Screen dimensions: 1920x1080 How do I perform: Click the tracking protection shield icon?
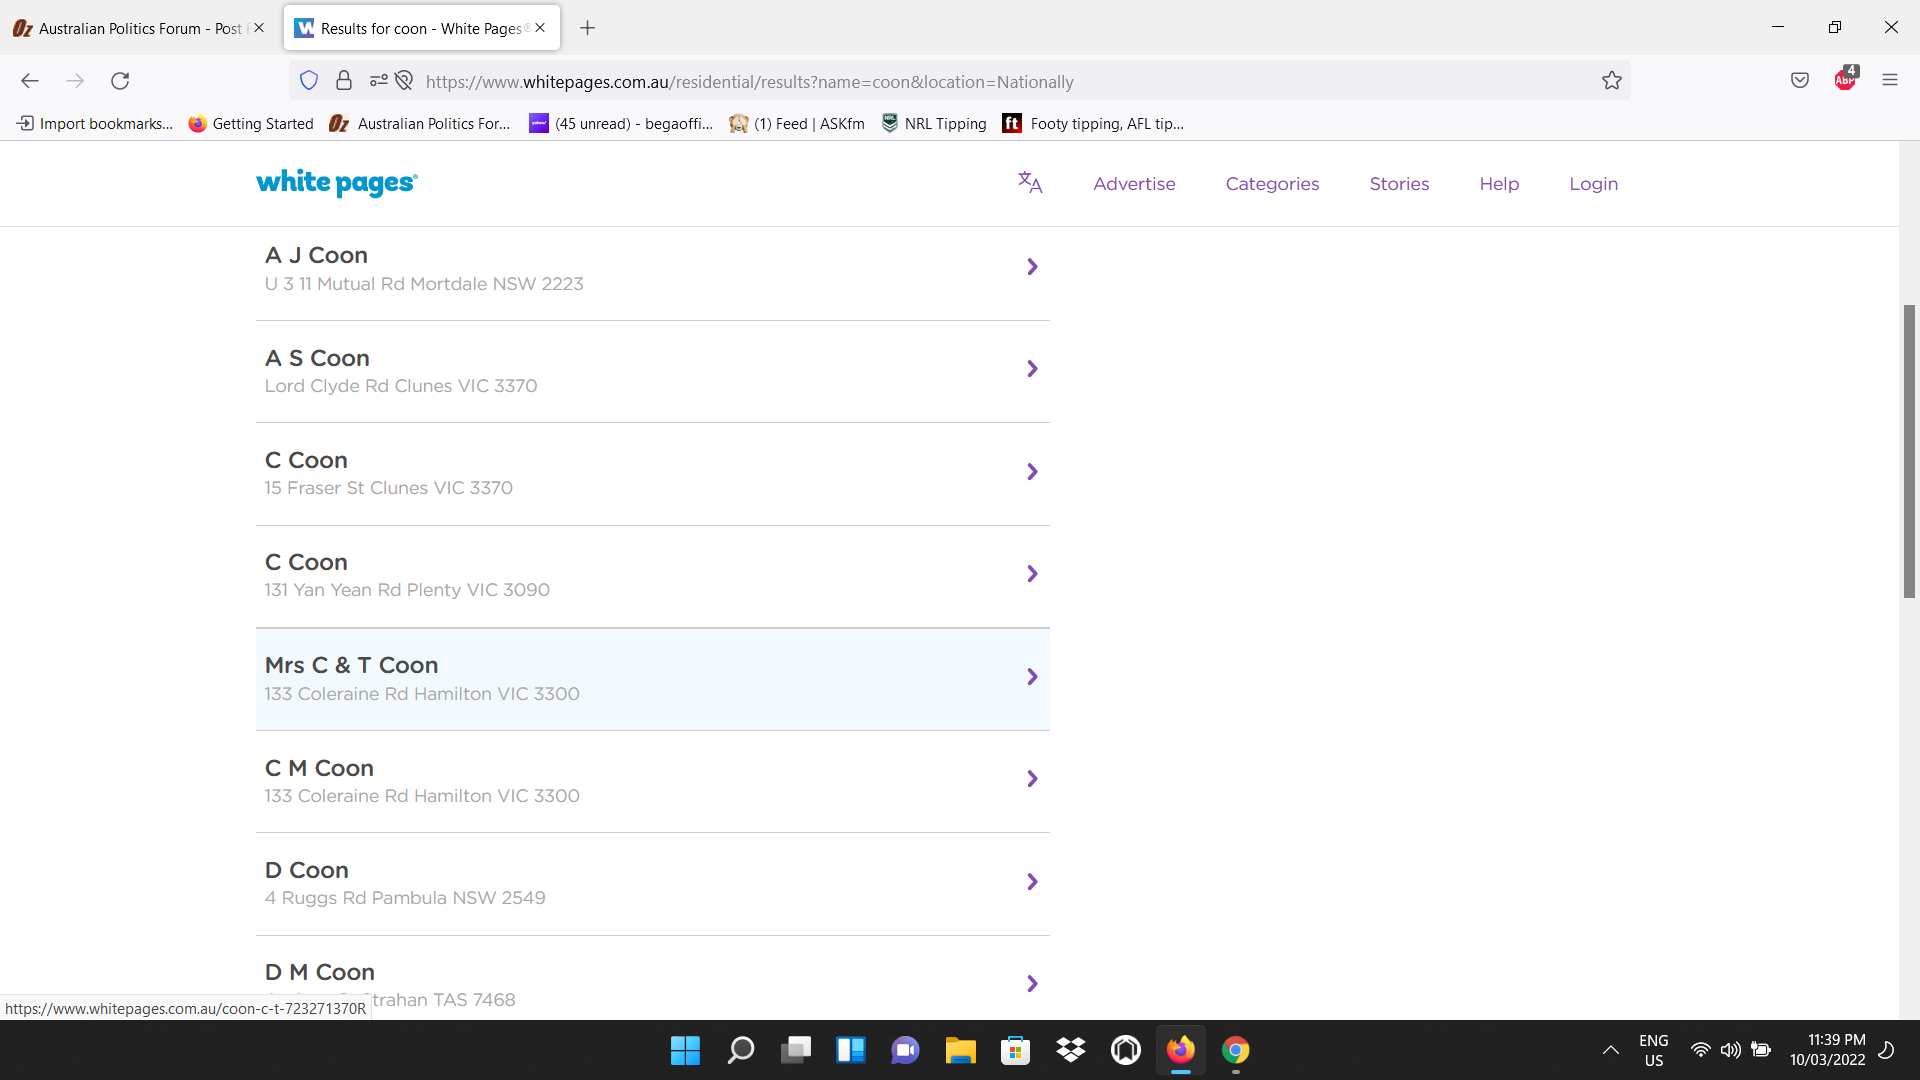(309, 81)
